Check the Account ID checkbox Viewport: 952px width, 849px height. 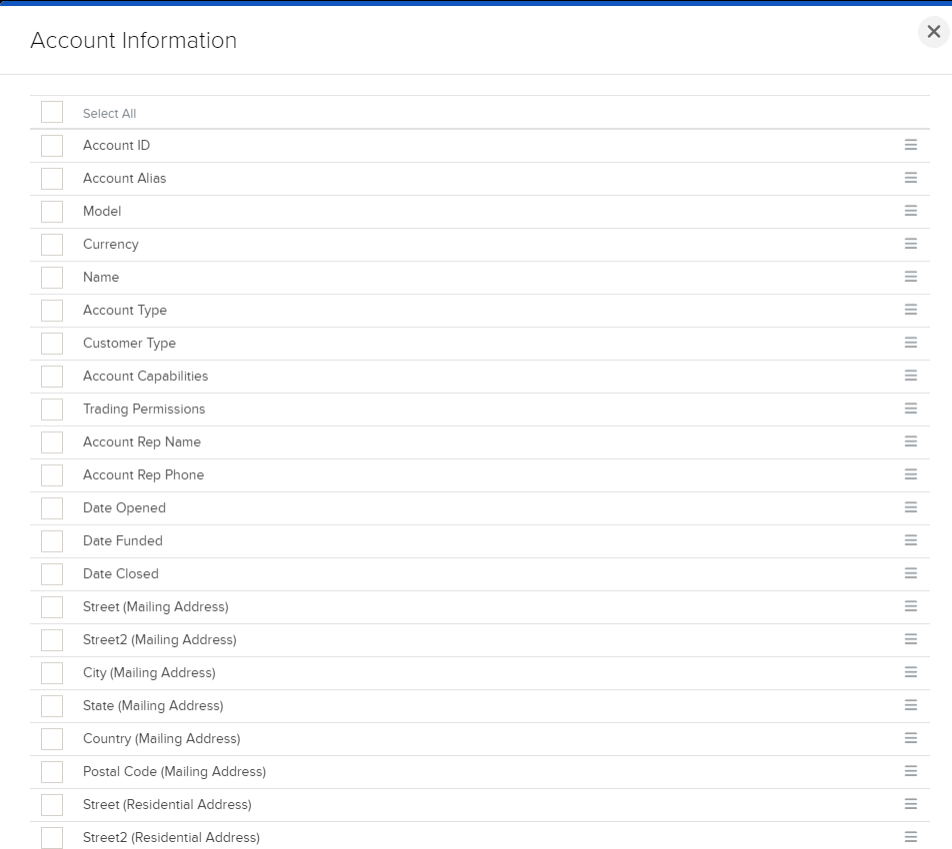(52, 146)
